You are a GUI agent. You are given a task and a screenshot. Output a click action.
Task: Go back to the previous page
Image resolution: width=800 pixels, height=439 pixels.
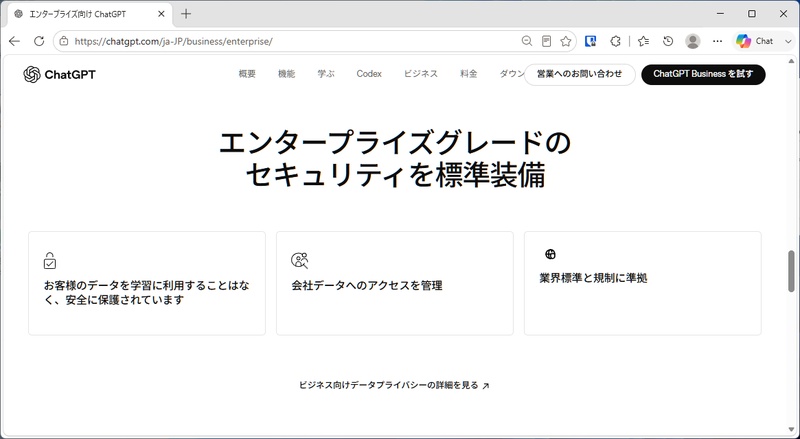coord(14,41)
